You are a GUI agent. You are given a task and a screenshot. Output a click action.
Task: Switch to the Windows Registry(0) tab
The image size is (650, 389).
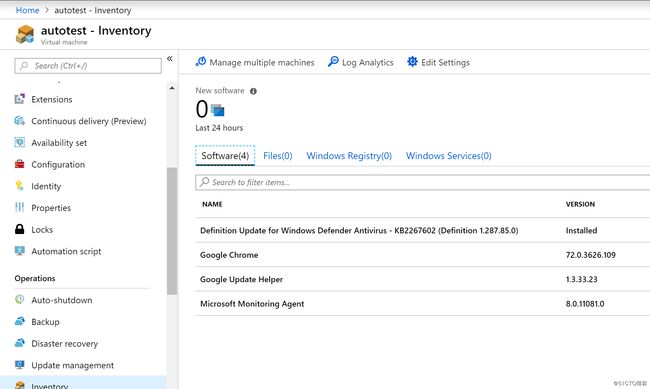click(349, 156)
